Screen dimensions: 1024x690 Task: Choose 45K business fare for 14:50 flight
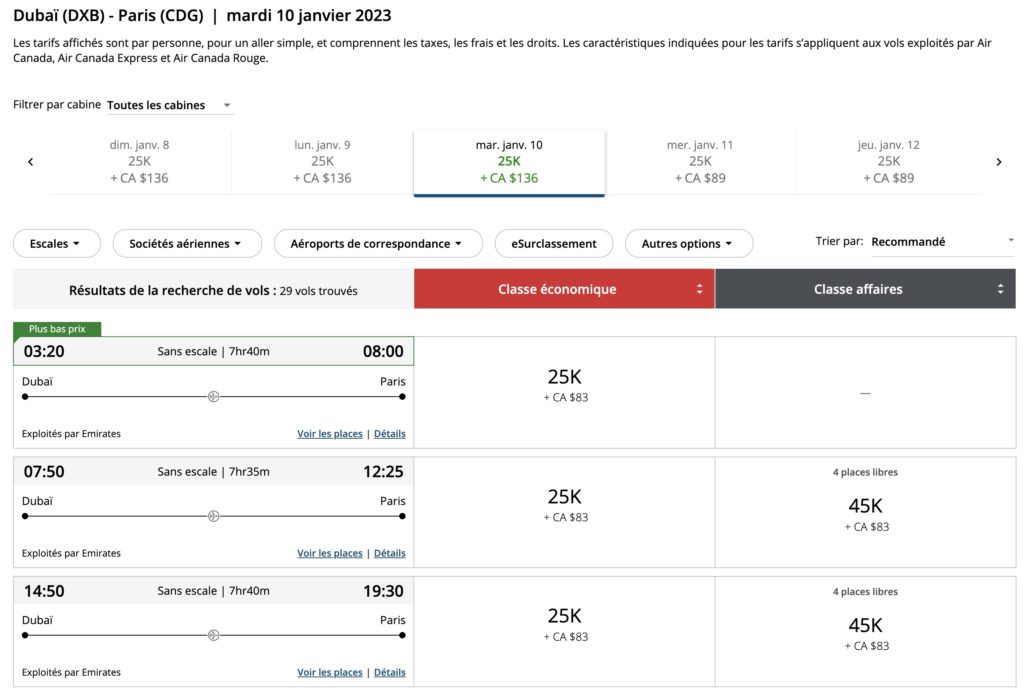click(865, 633)
